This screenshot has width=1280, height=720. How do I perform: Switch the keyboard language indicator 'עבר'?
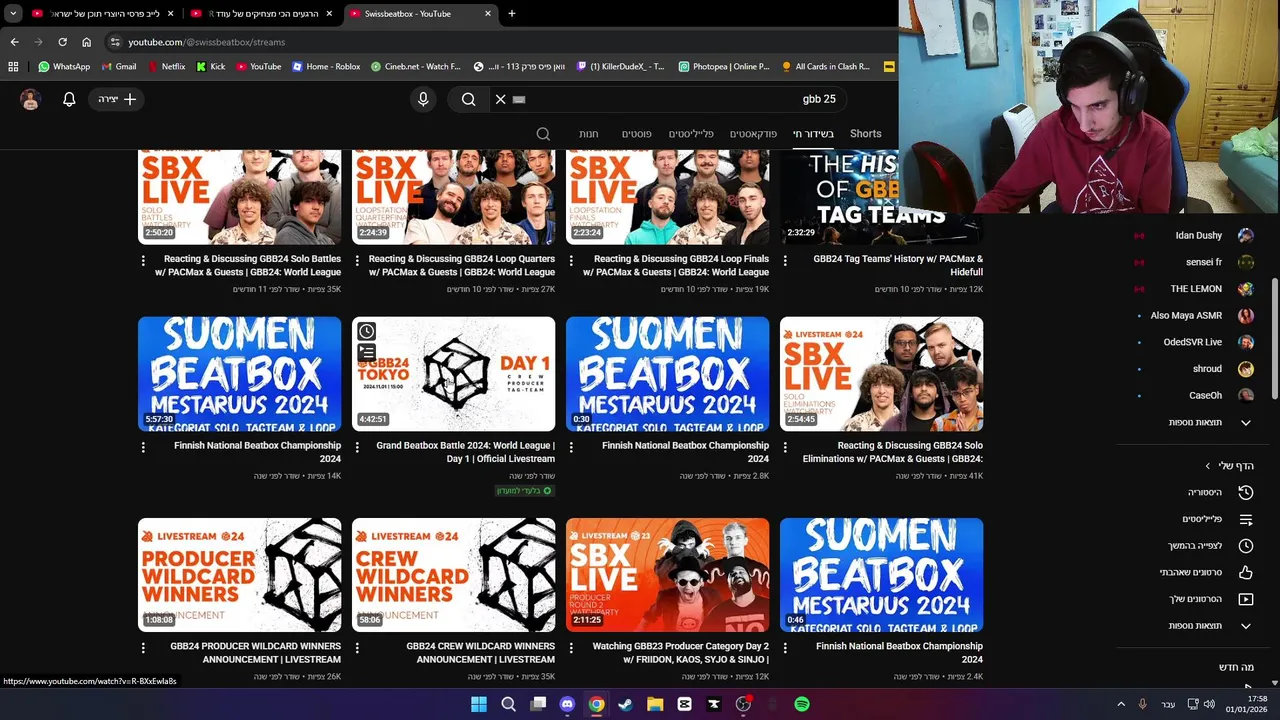1168,704
